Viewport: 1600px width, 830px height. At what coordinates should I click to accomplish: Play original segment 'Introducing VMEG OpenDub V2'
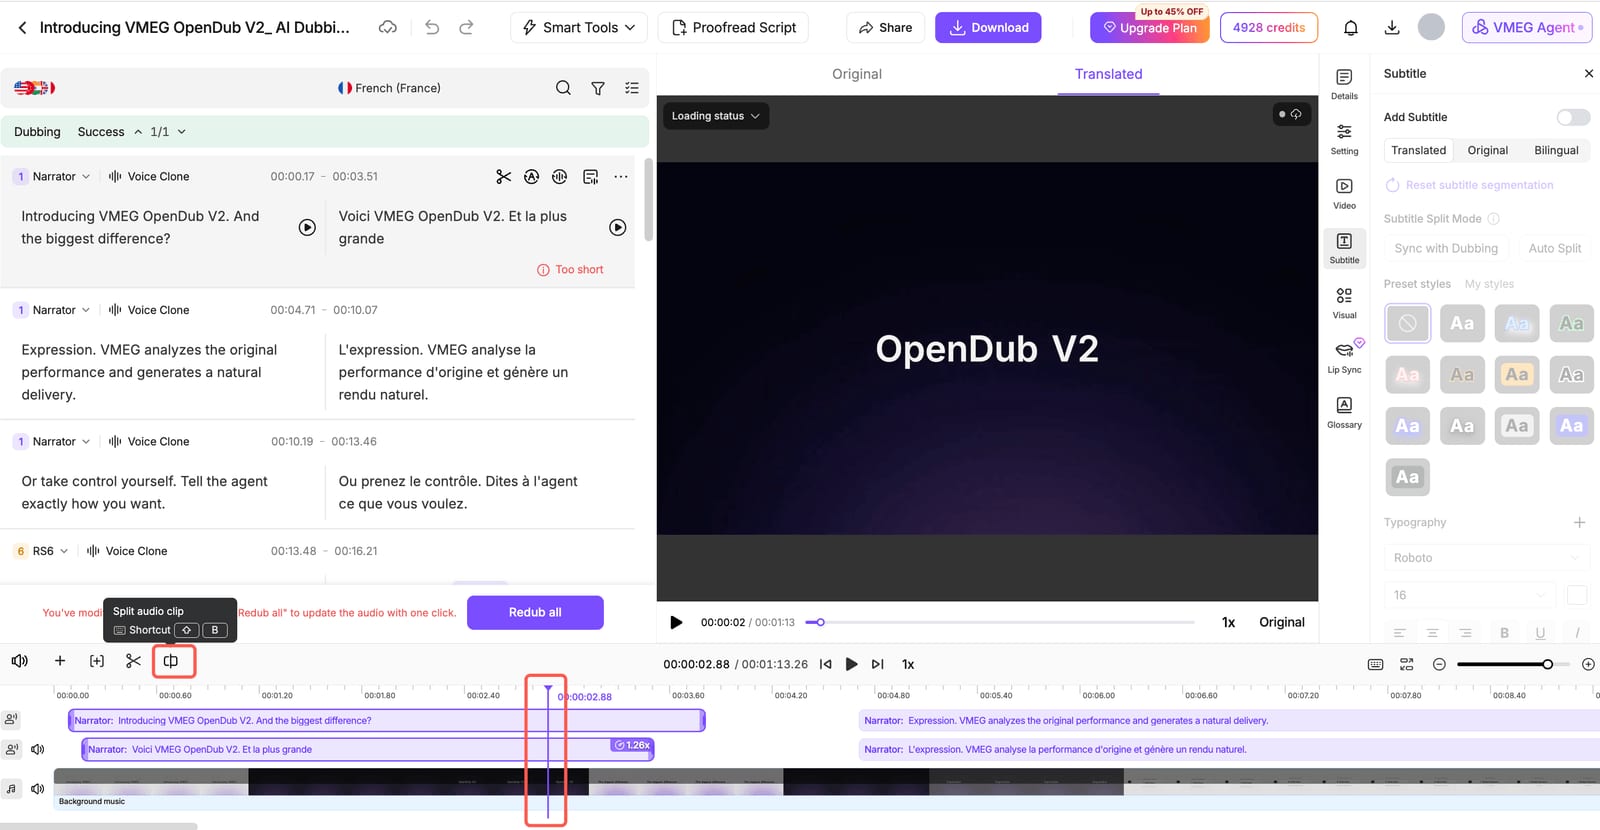coord(307,228)
